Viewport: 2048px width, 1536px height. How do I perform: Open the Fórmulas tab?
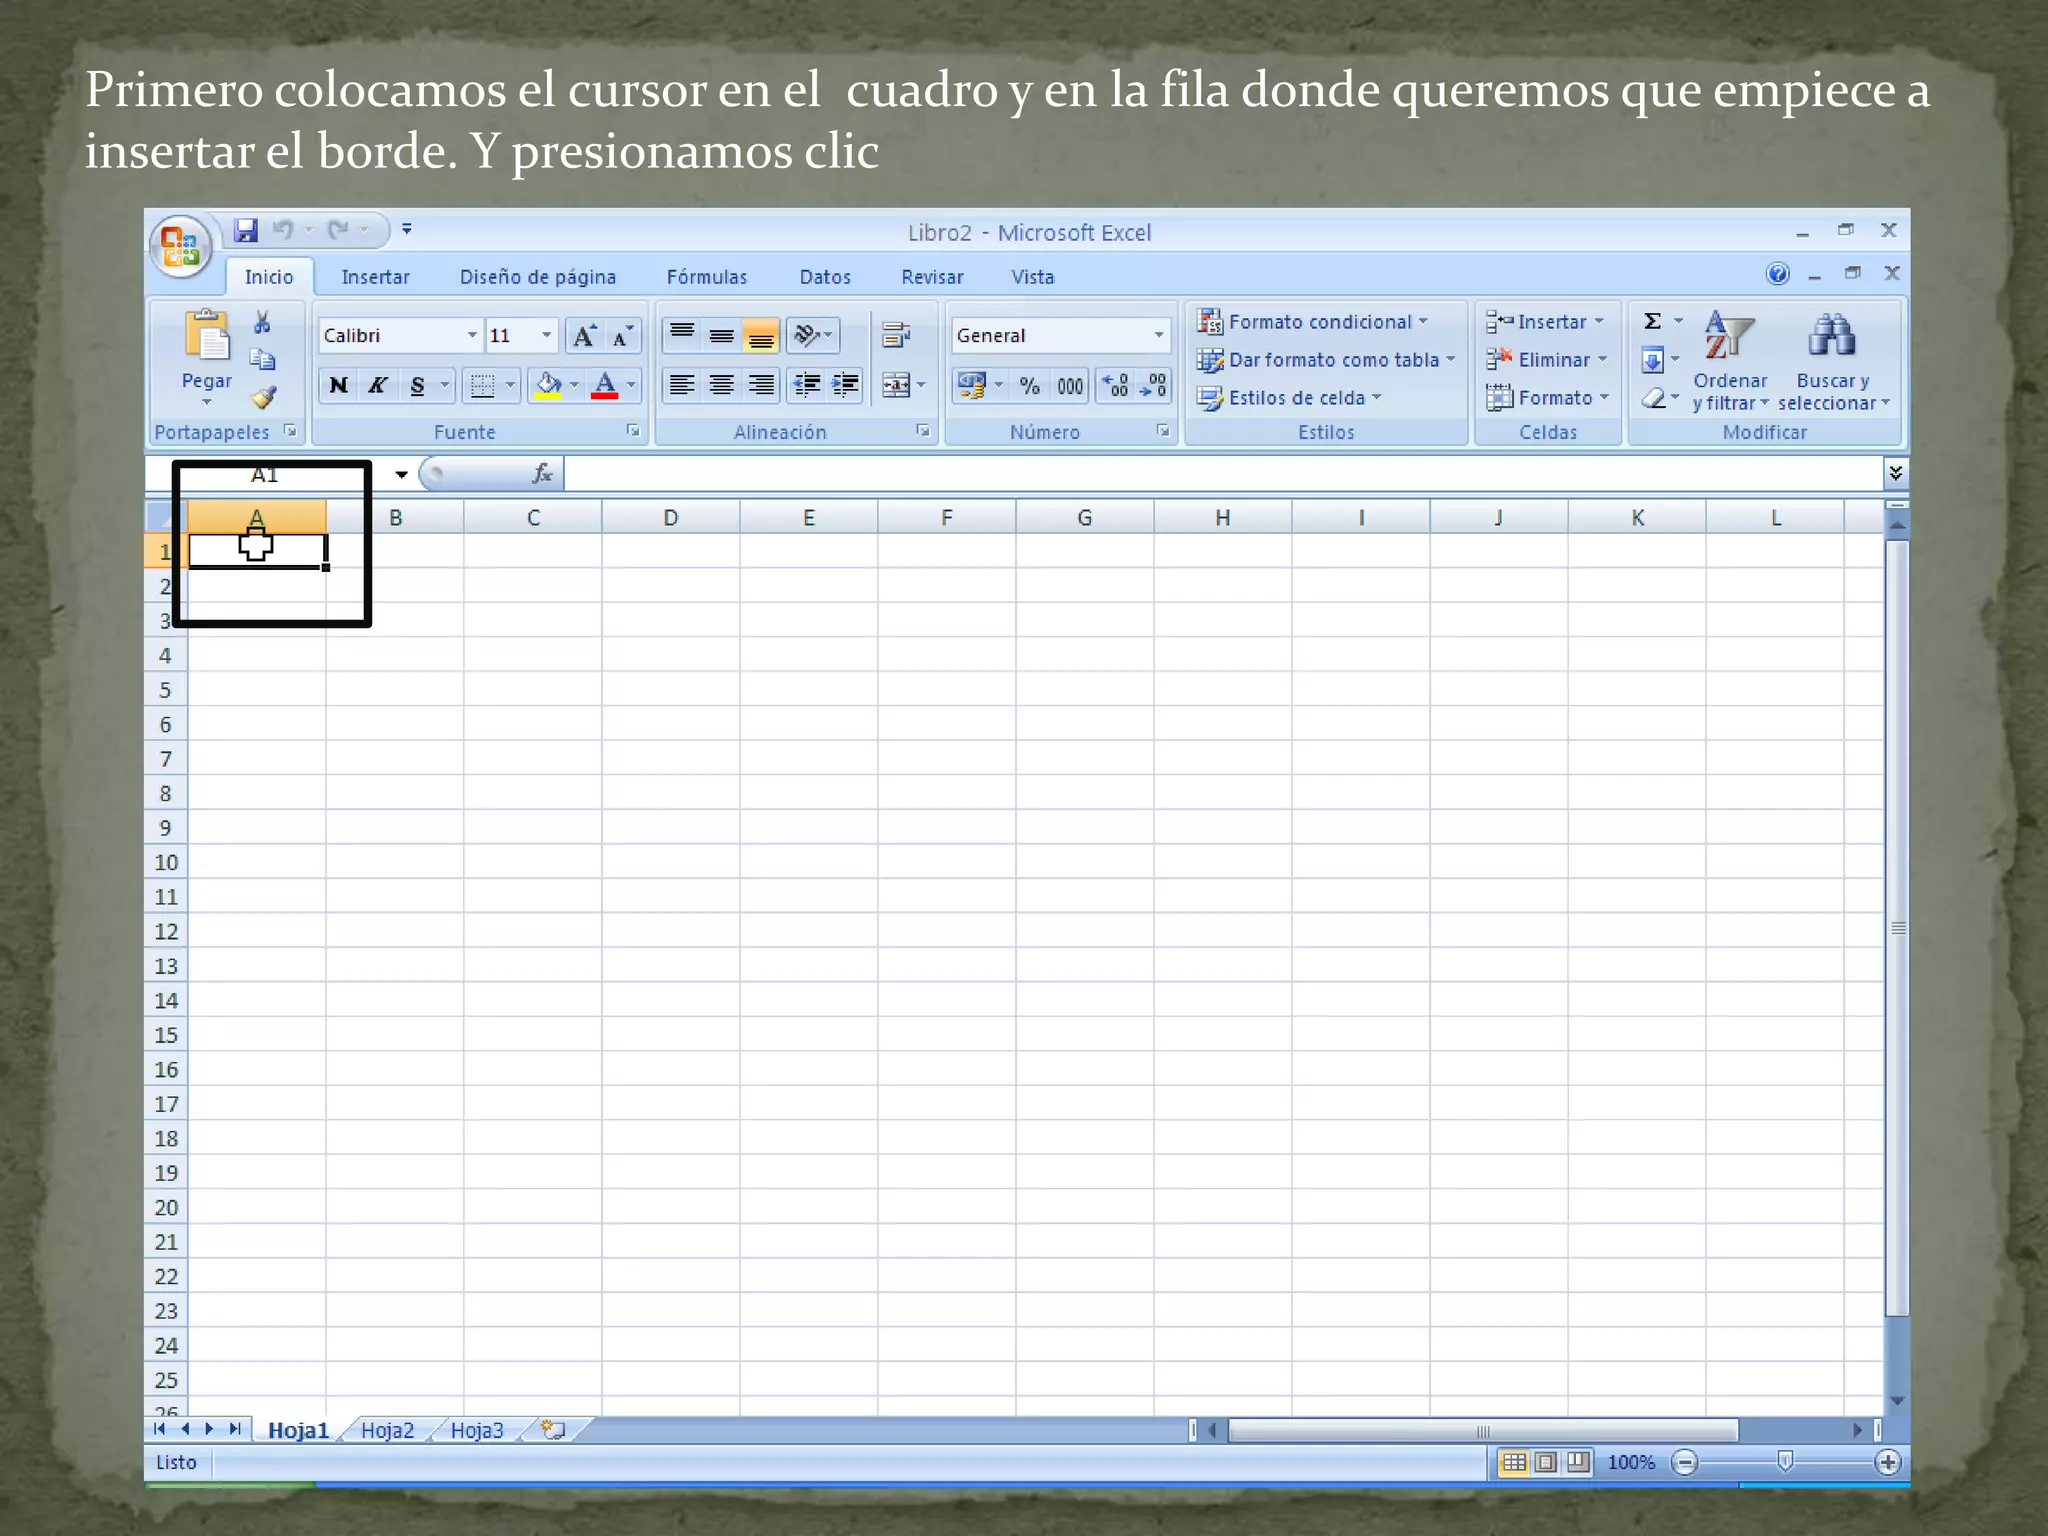coord(707,277)
